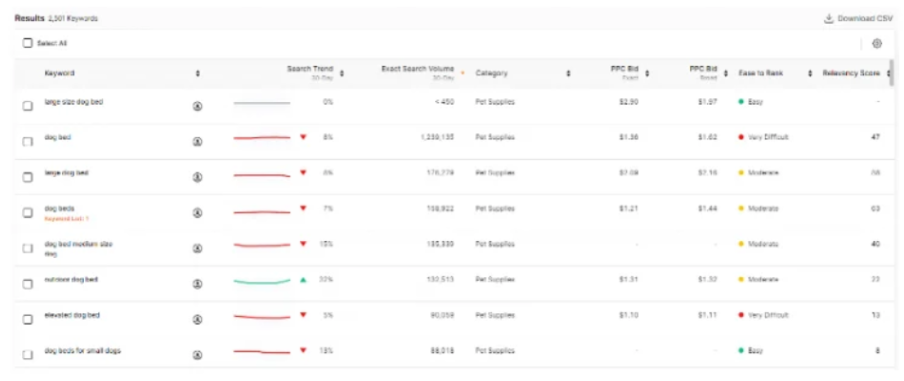Screen dimensions: 904x381
Task: Click the Keyword column header
Action: pos(59,73)
